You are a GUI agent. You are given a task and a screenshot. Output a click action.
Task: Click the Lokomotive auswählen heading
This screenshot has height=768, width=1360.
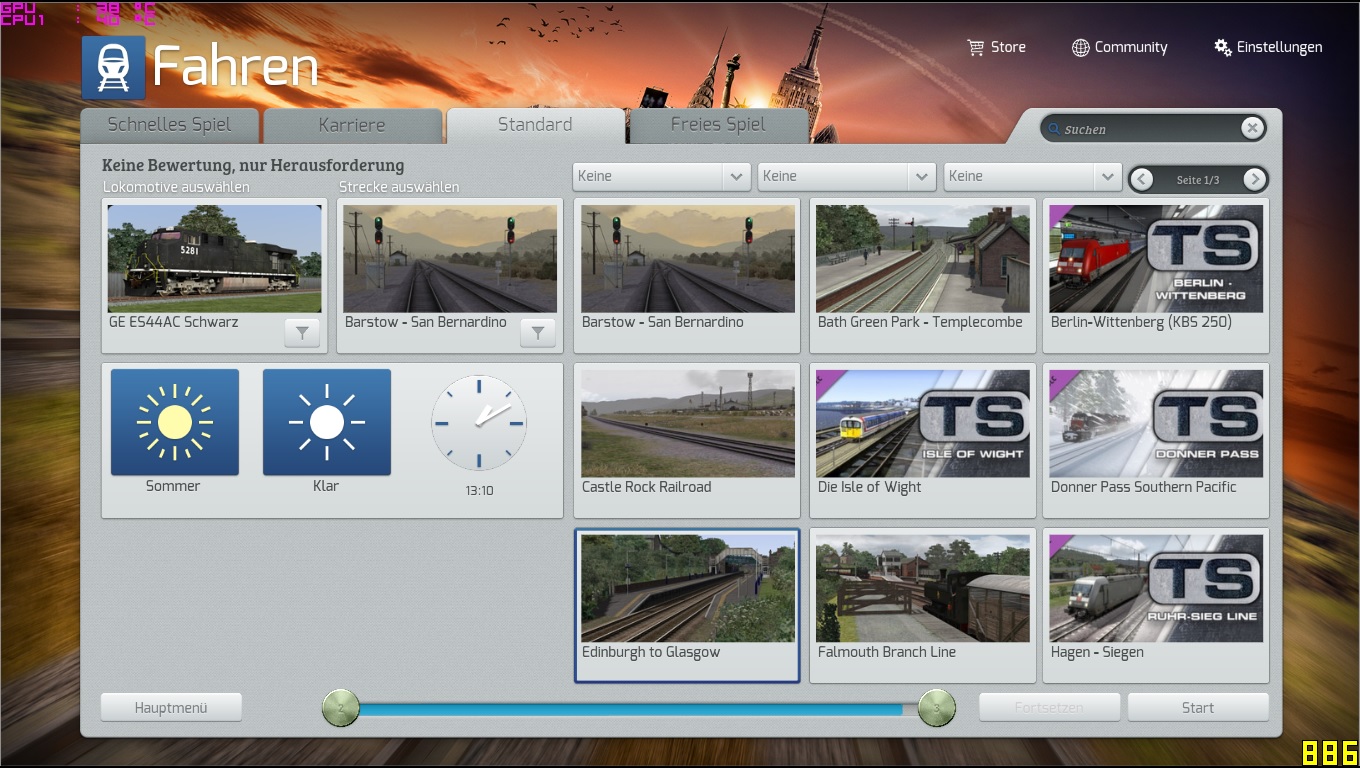click(176, 187)
